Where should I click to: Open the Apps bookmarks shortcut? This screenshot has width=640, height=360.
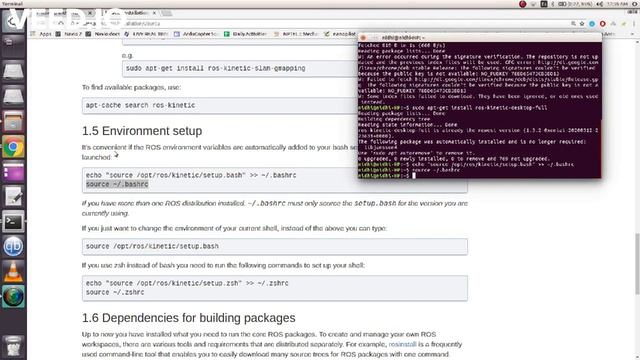coord(41,34)
